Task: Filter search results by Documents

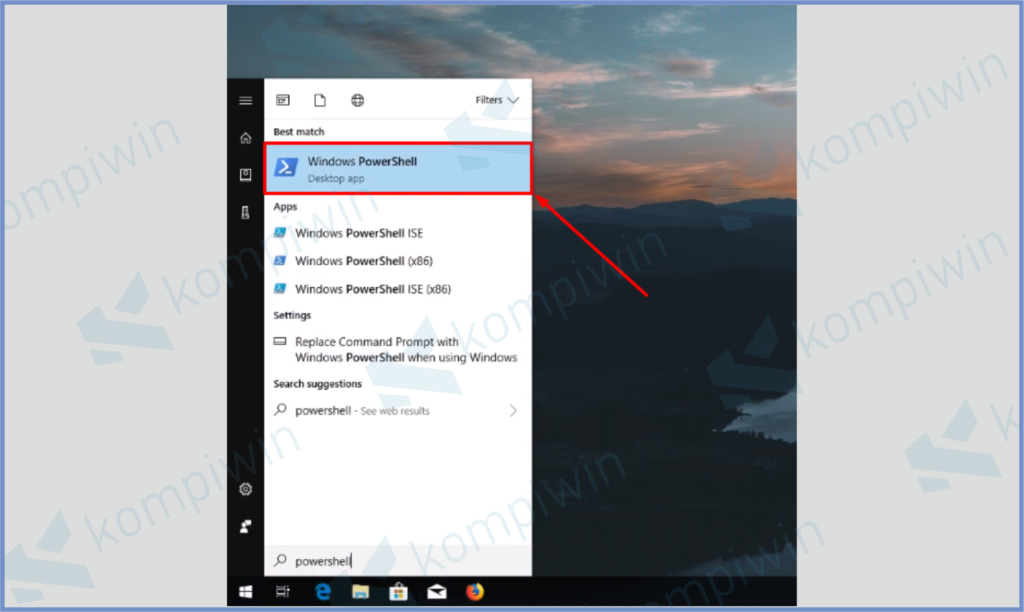Action: coord(320,100)
